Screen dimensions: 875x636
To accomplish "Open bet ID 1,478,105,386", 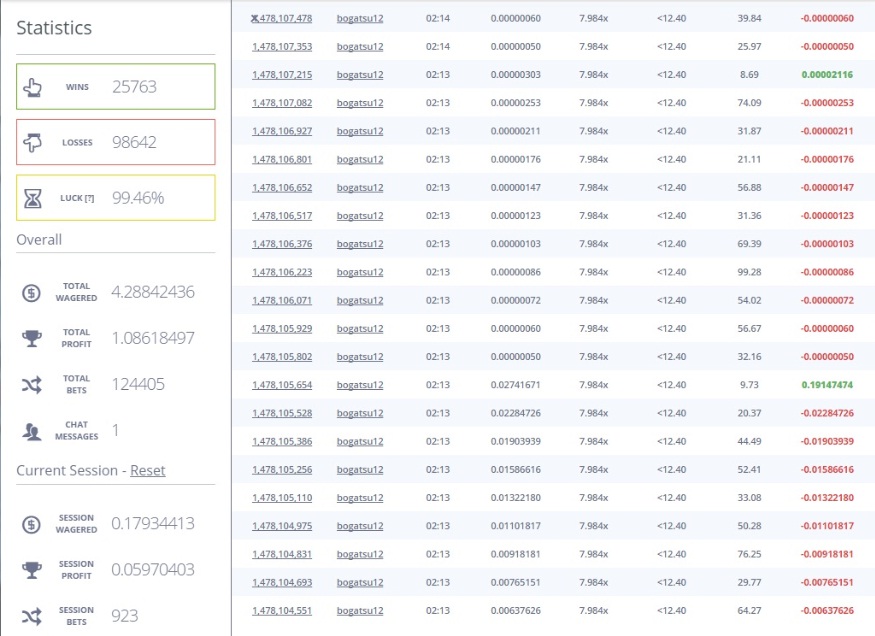I will (x=282, y=441).
